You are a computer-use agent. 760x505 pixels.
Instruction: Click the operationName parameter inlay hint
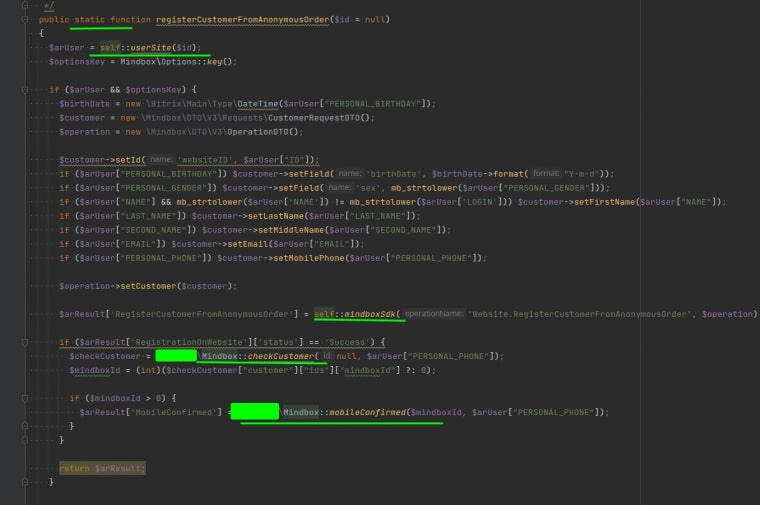pos(434,314)
